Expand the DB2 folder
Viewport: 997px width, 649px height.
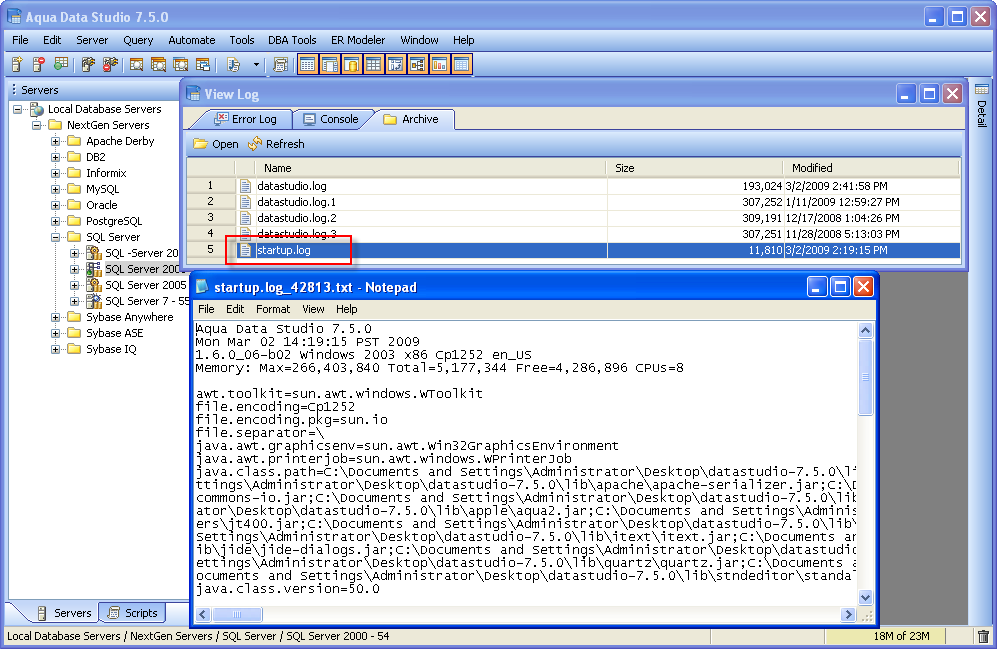click(55, 157)
